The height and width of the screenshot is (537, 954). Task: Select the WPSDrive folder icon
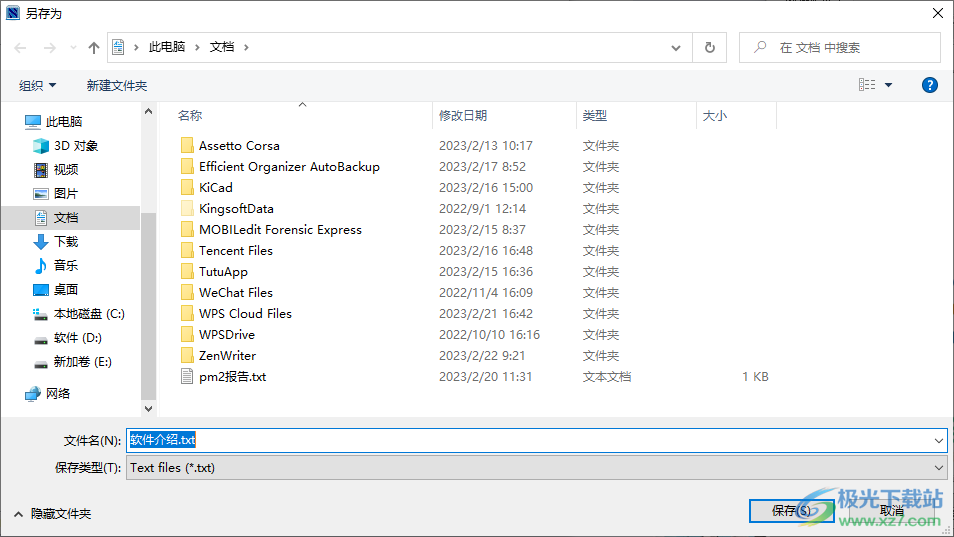pos(187,334)
